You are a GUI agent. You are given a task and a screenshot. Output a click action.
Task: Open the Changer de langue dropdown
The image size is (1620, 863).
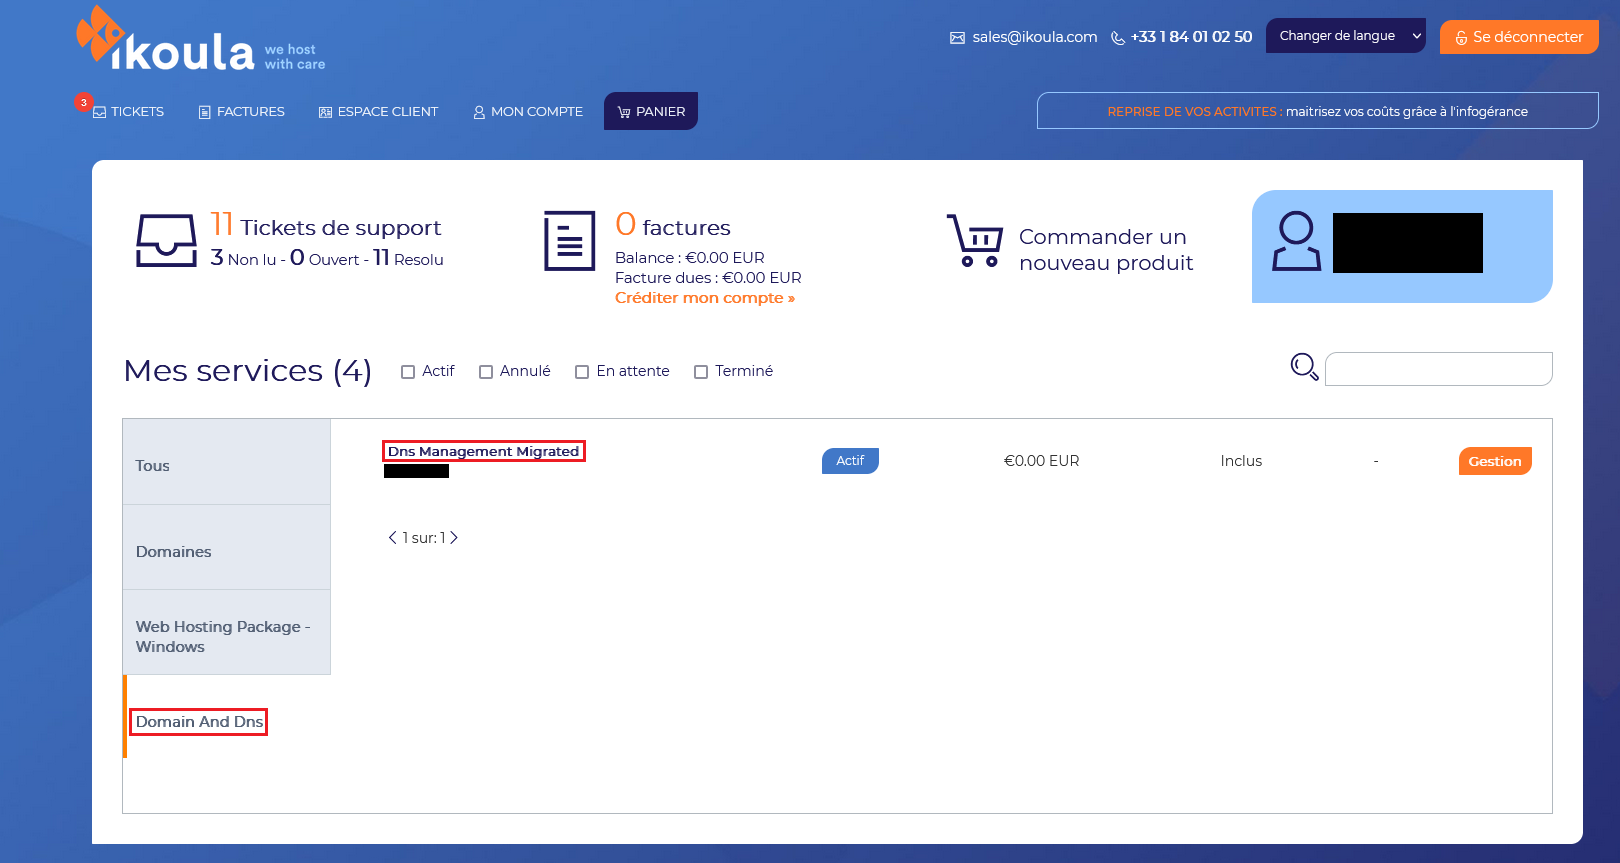(x=1346, y=36)
